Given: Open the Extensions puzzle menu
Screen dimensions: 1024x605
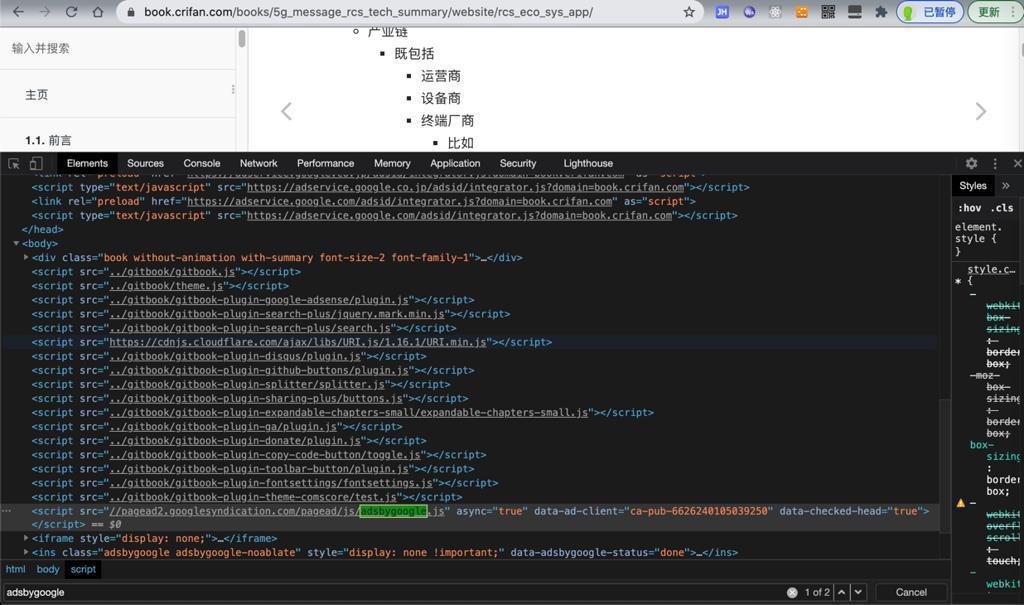Looking at the screenshot, I should (881, 12).
